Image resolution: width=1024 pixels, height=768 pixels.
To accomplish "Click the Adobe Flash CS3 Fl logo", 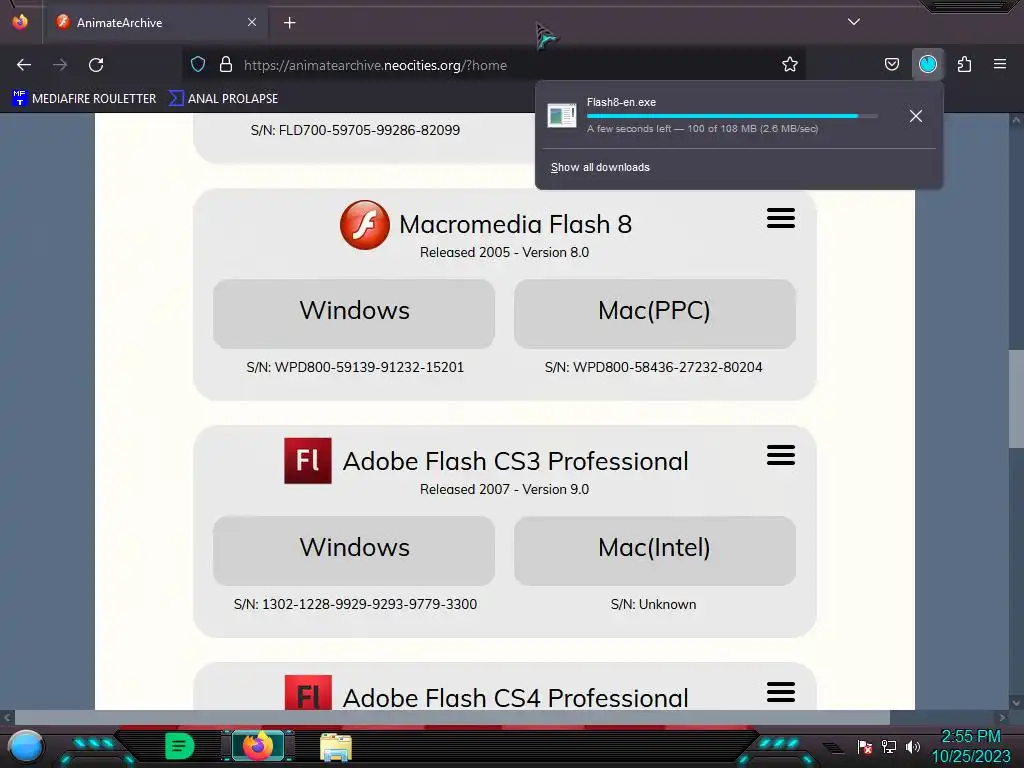I will (308, 460).
